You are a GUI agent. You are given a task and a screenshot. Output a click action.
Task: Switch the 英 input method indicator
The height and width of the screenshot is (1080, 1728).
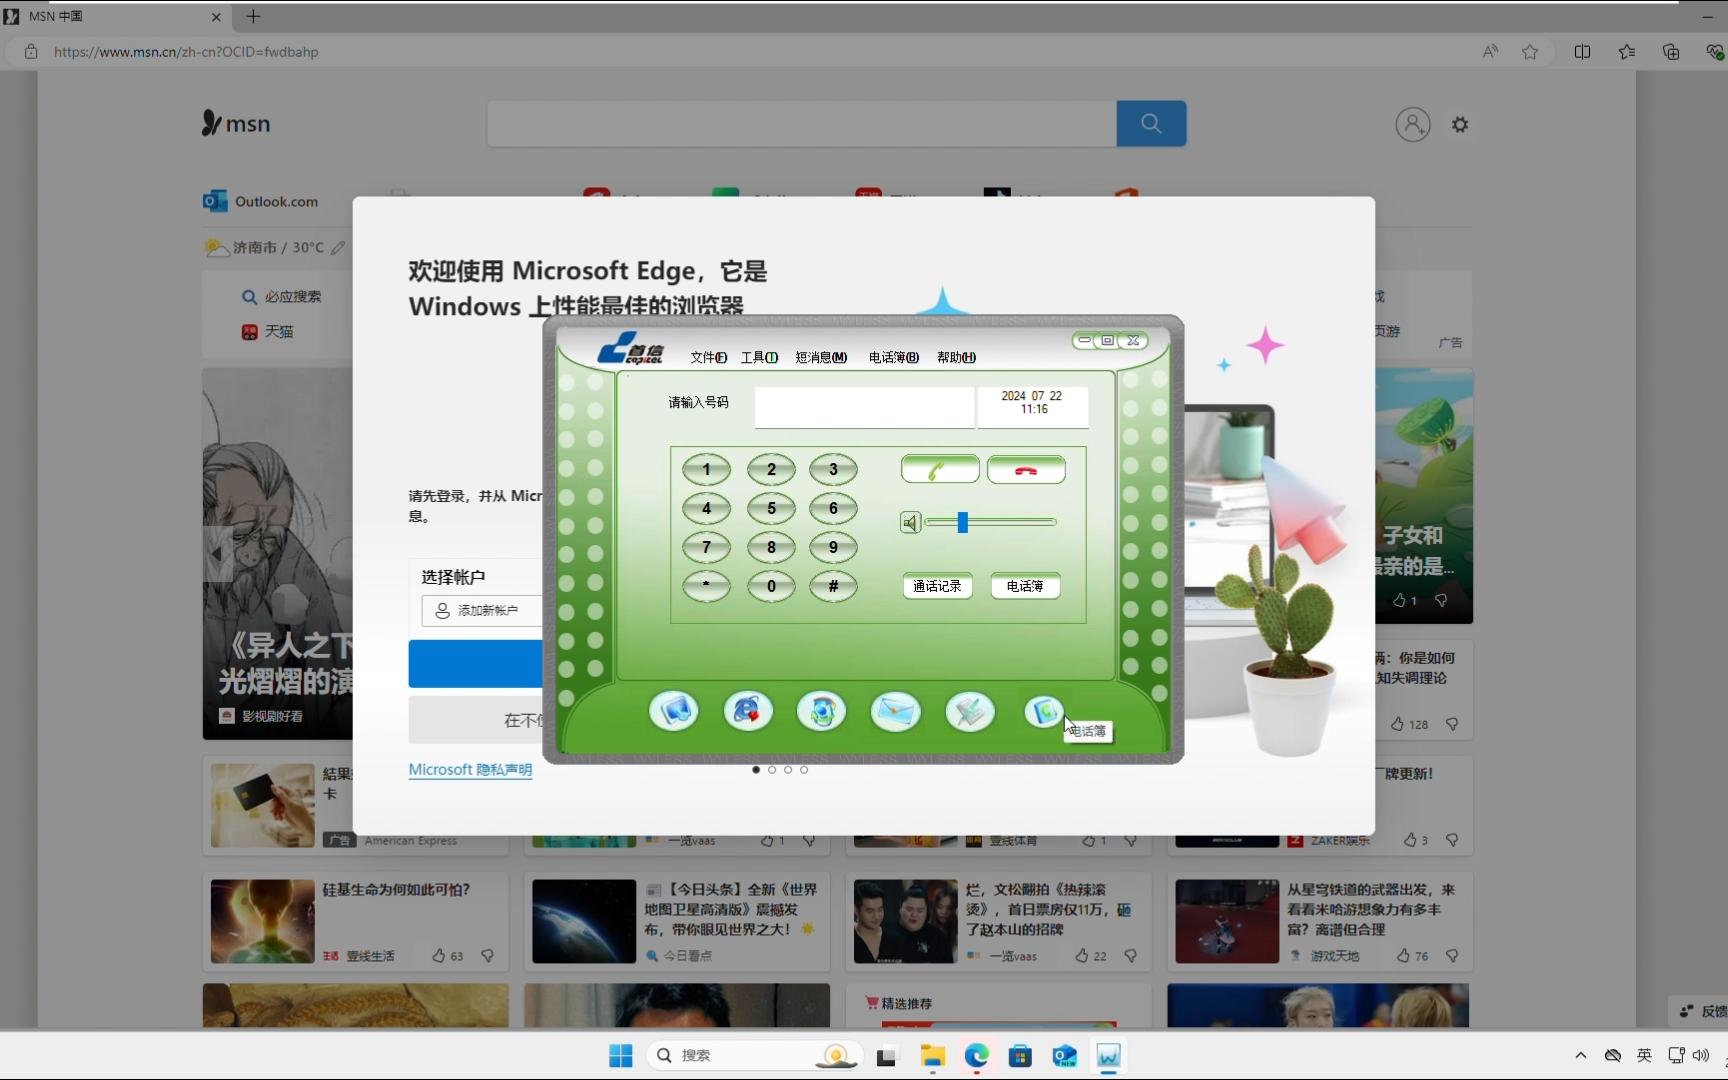point(1645,1056)
